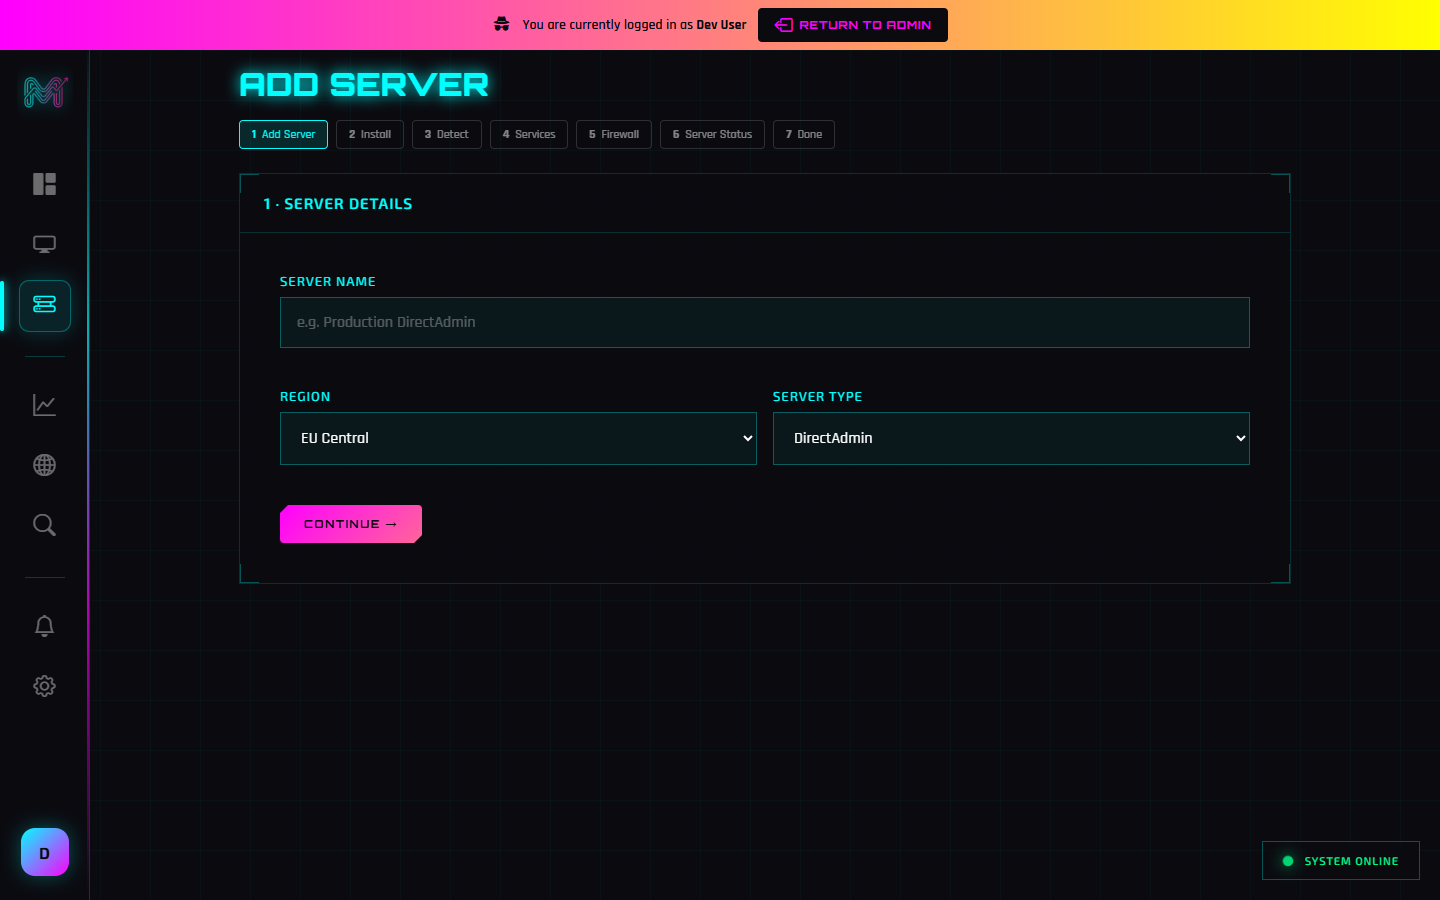Click the search magnifier icon

click(x=44, y=525)
